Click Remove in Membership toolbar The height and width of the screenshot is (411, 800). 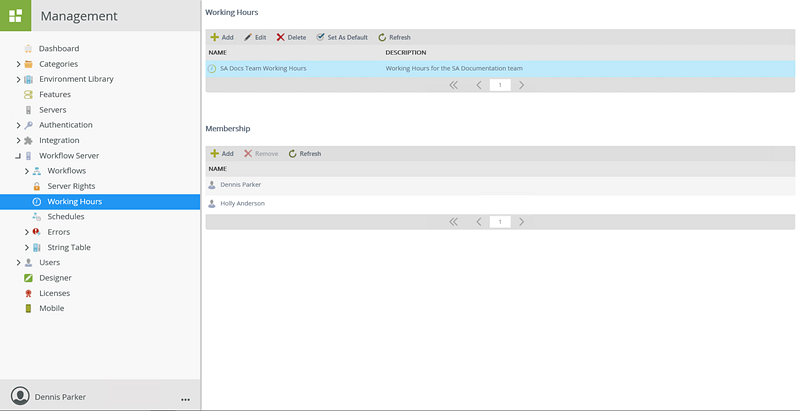261,153
